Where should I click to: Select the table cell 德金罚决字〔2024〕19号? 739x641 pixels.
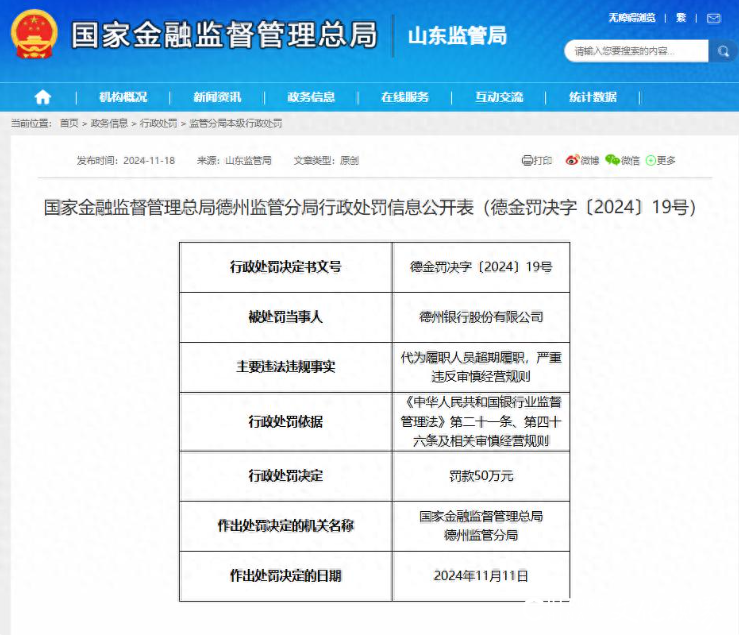481,267
